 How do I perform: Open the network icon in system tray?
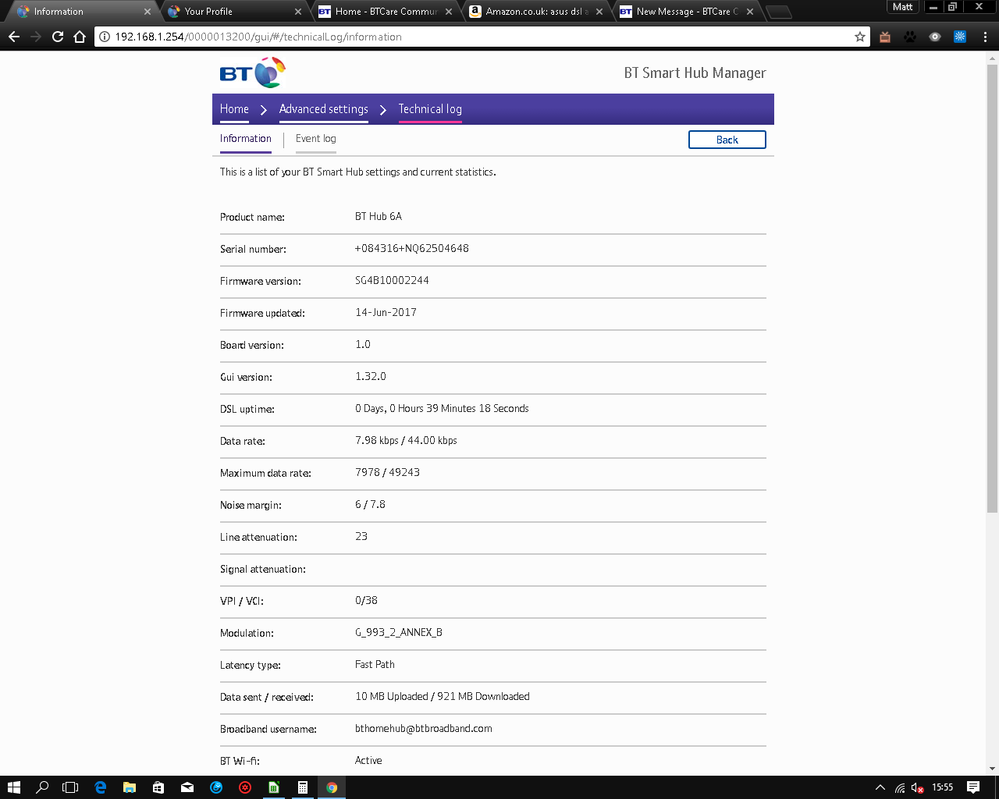[x=900, y=788]
